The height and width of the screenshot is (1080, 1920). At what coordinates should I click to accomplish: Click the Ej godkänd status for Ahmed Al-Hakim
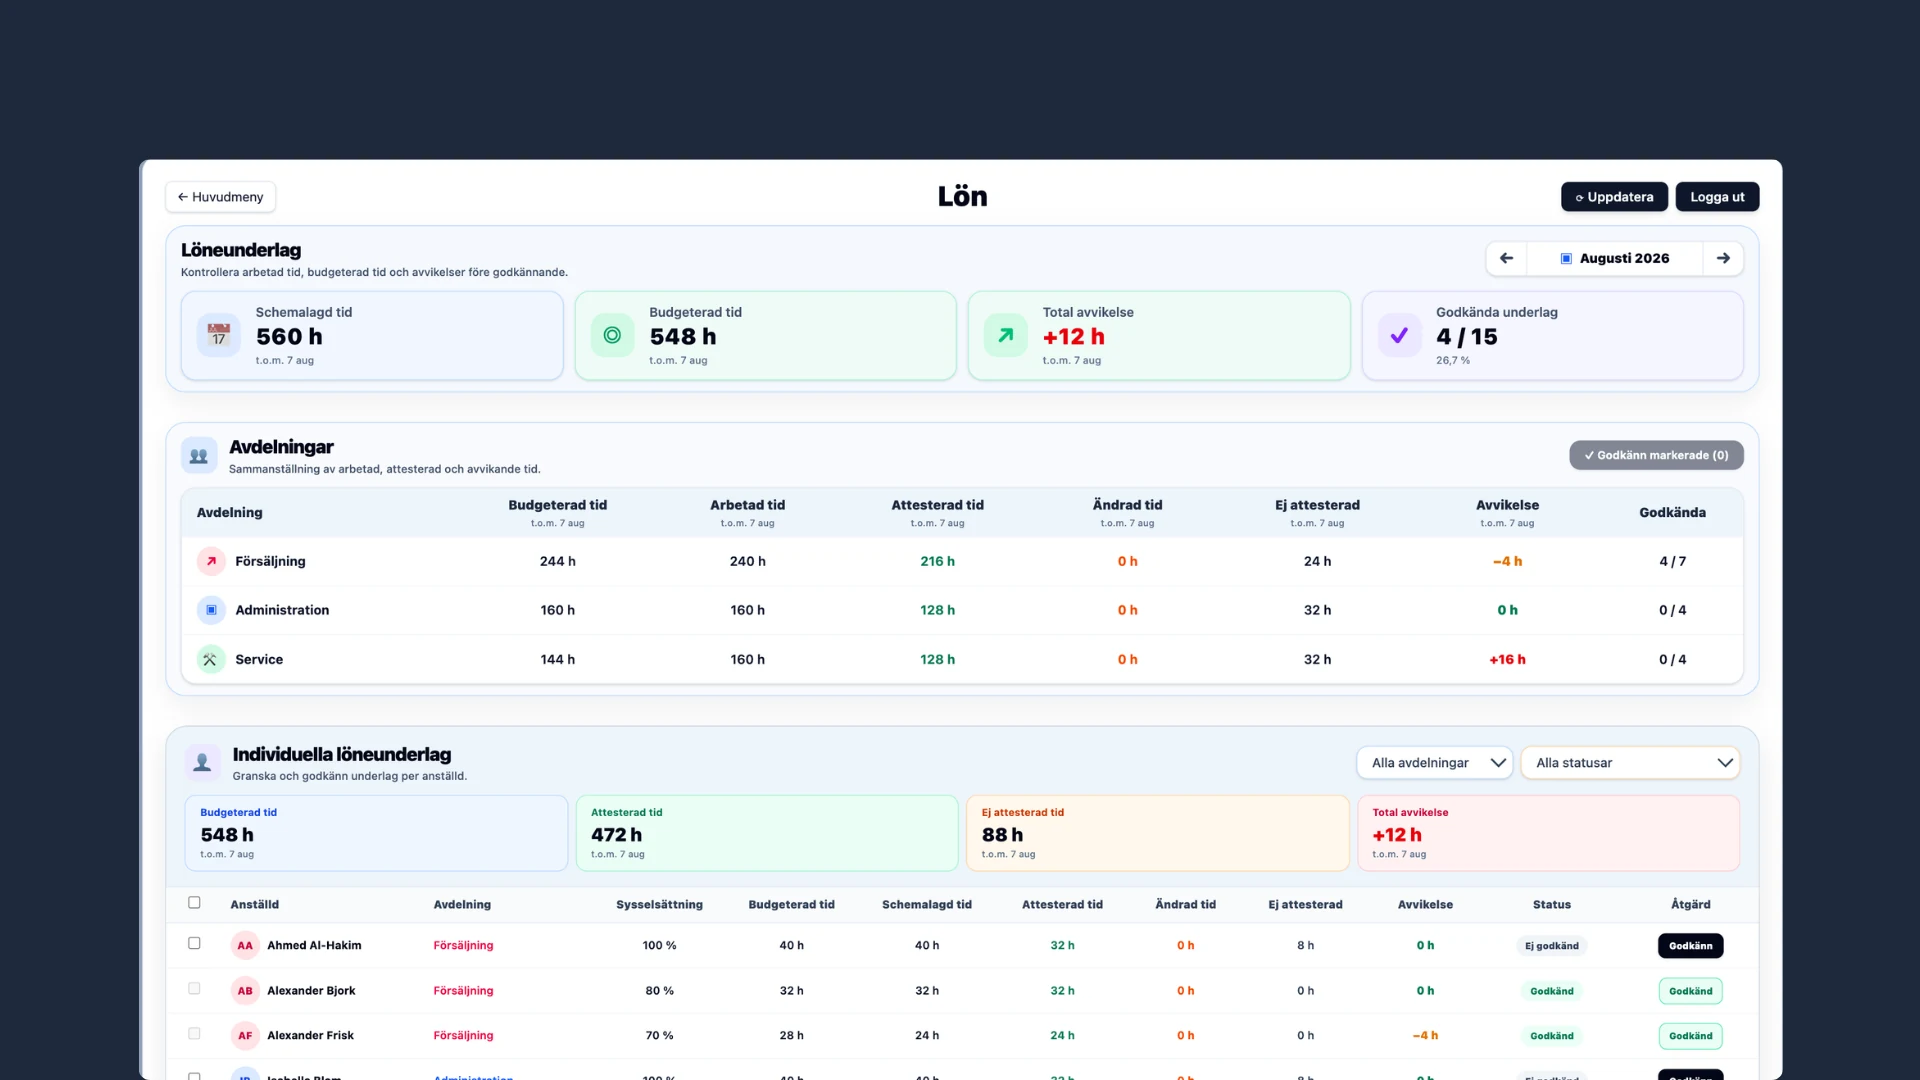(x=1552, y=946)
